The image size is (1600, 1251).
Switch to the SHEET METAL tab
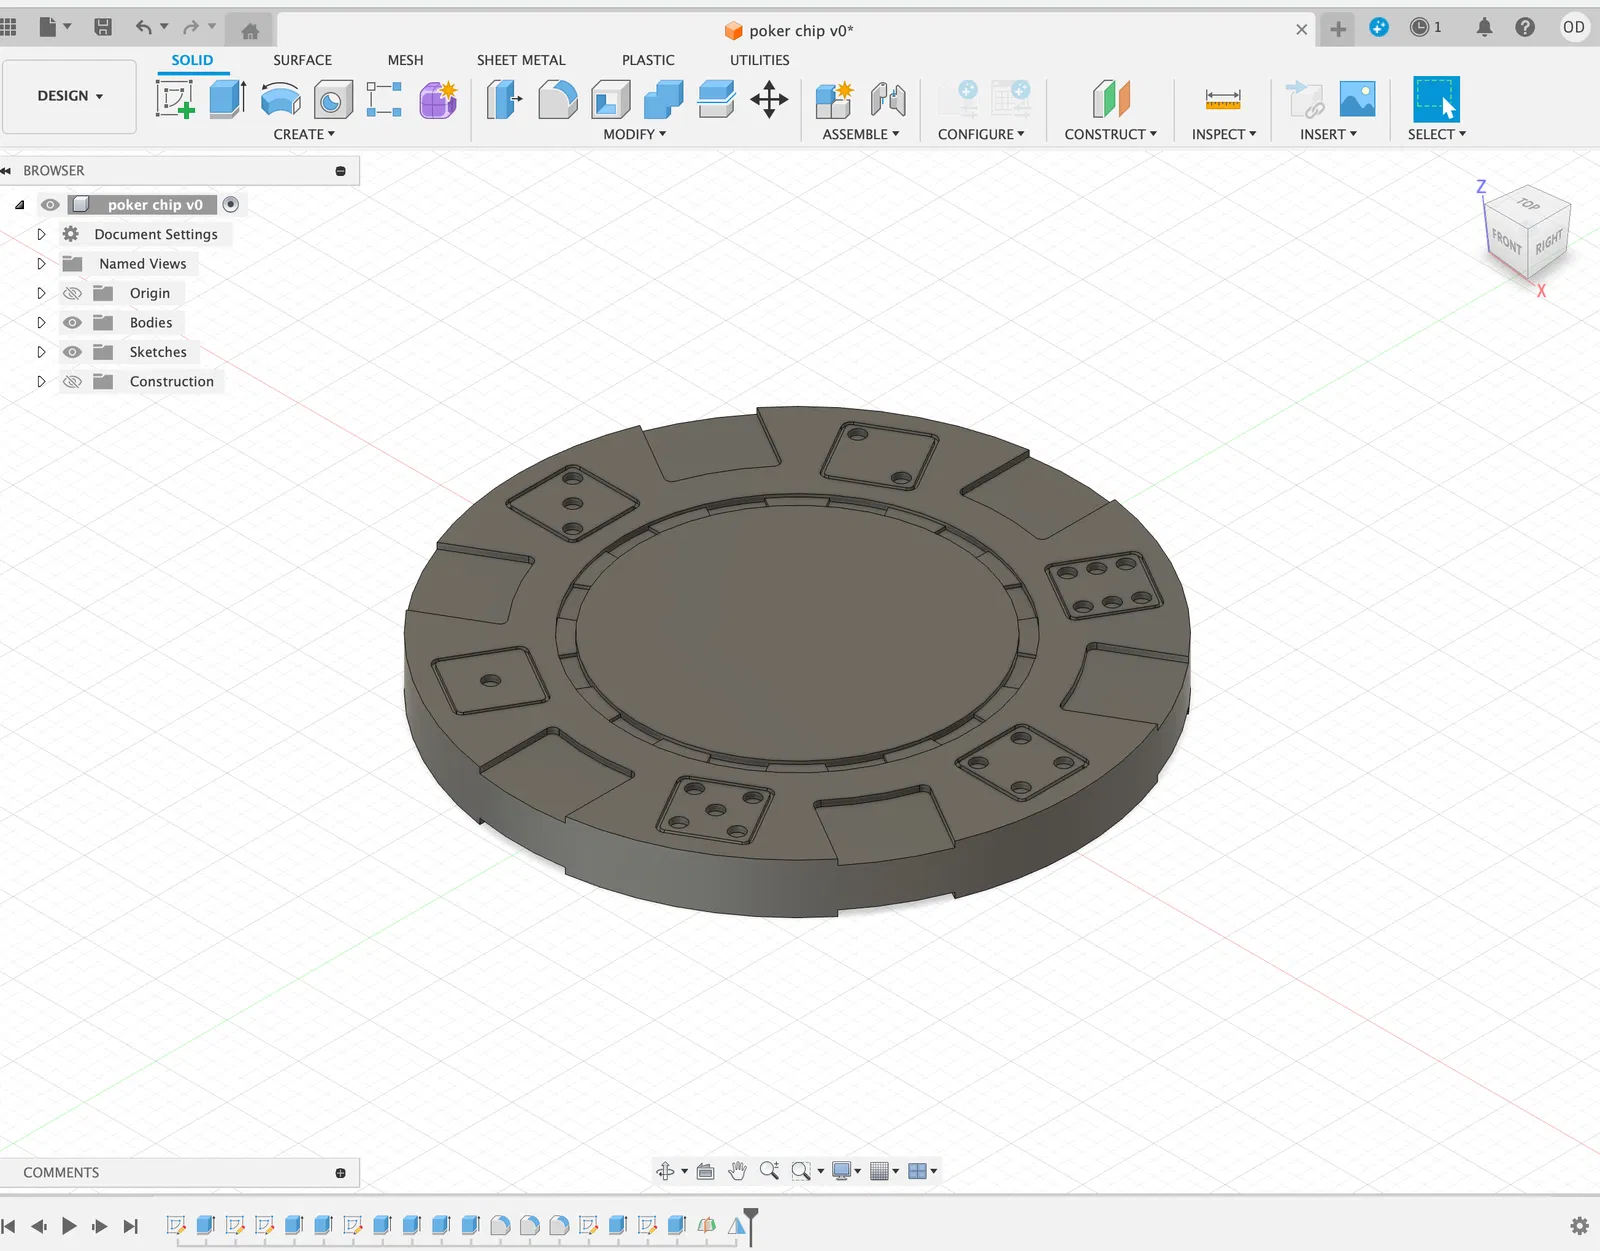tap(521, 60)
